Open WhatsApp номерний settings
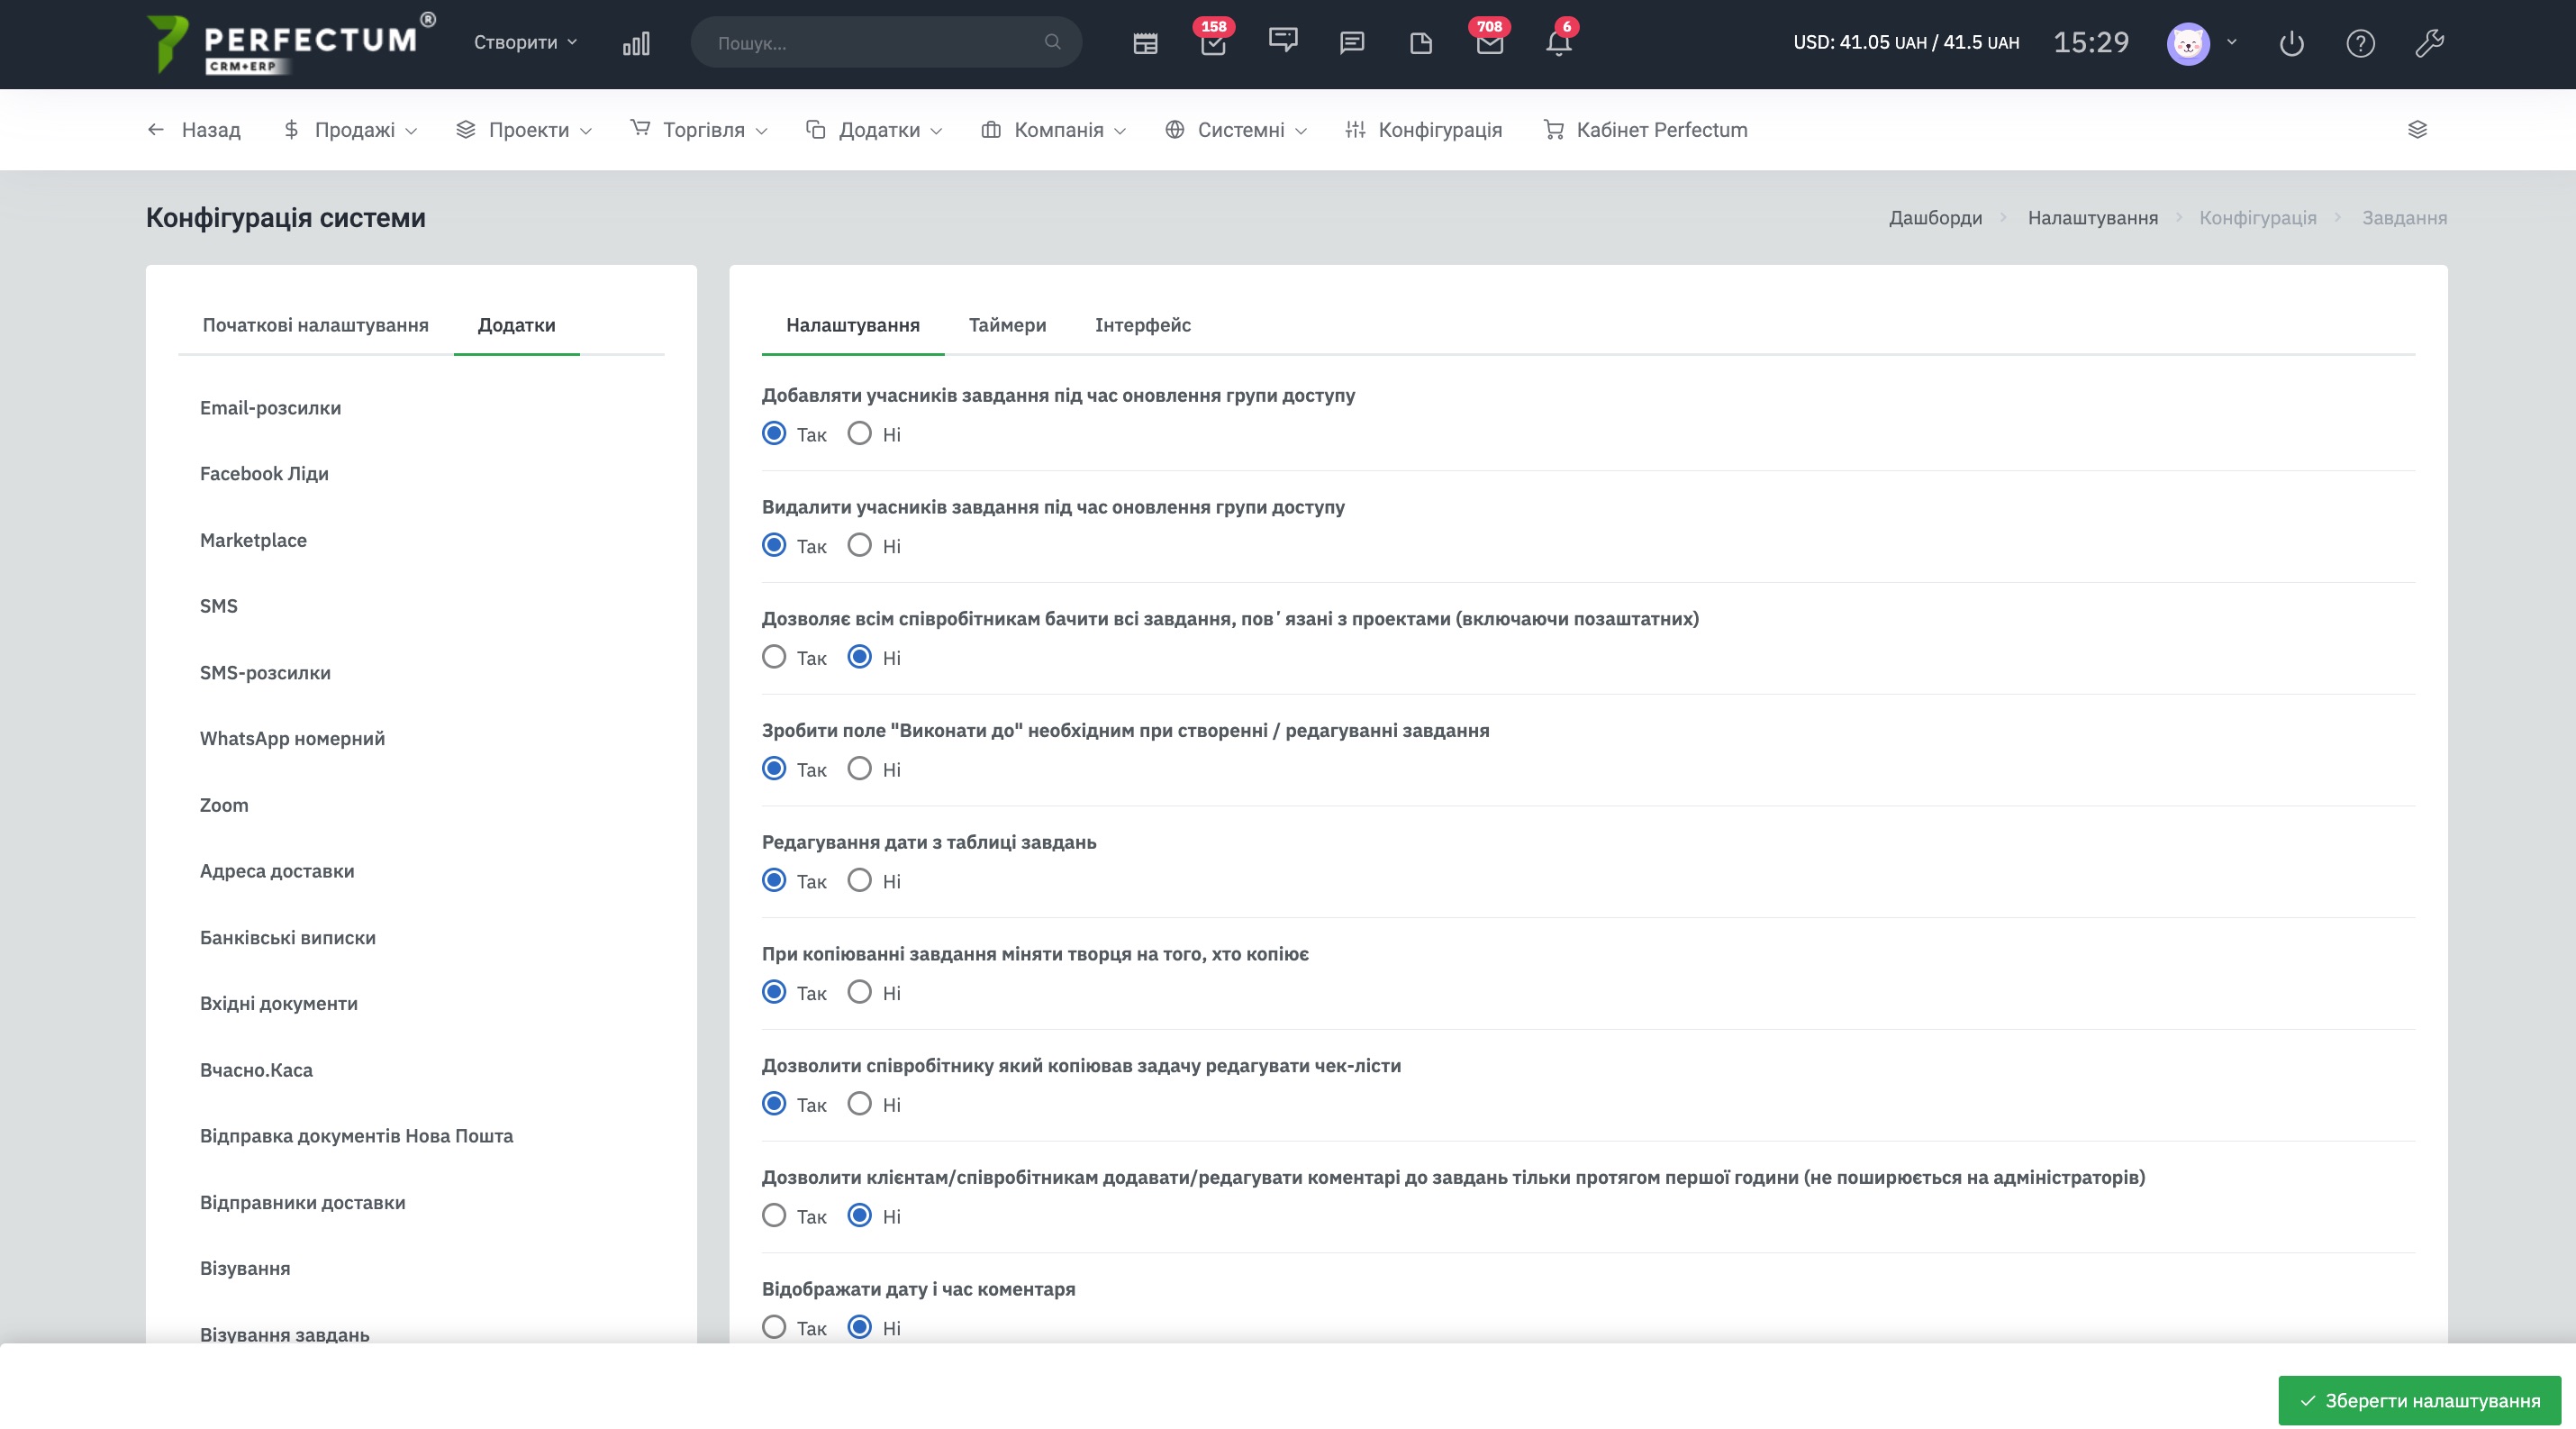2576x1429 pixels. coord(292,739)
